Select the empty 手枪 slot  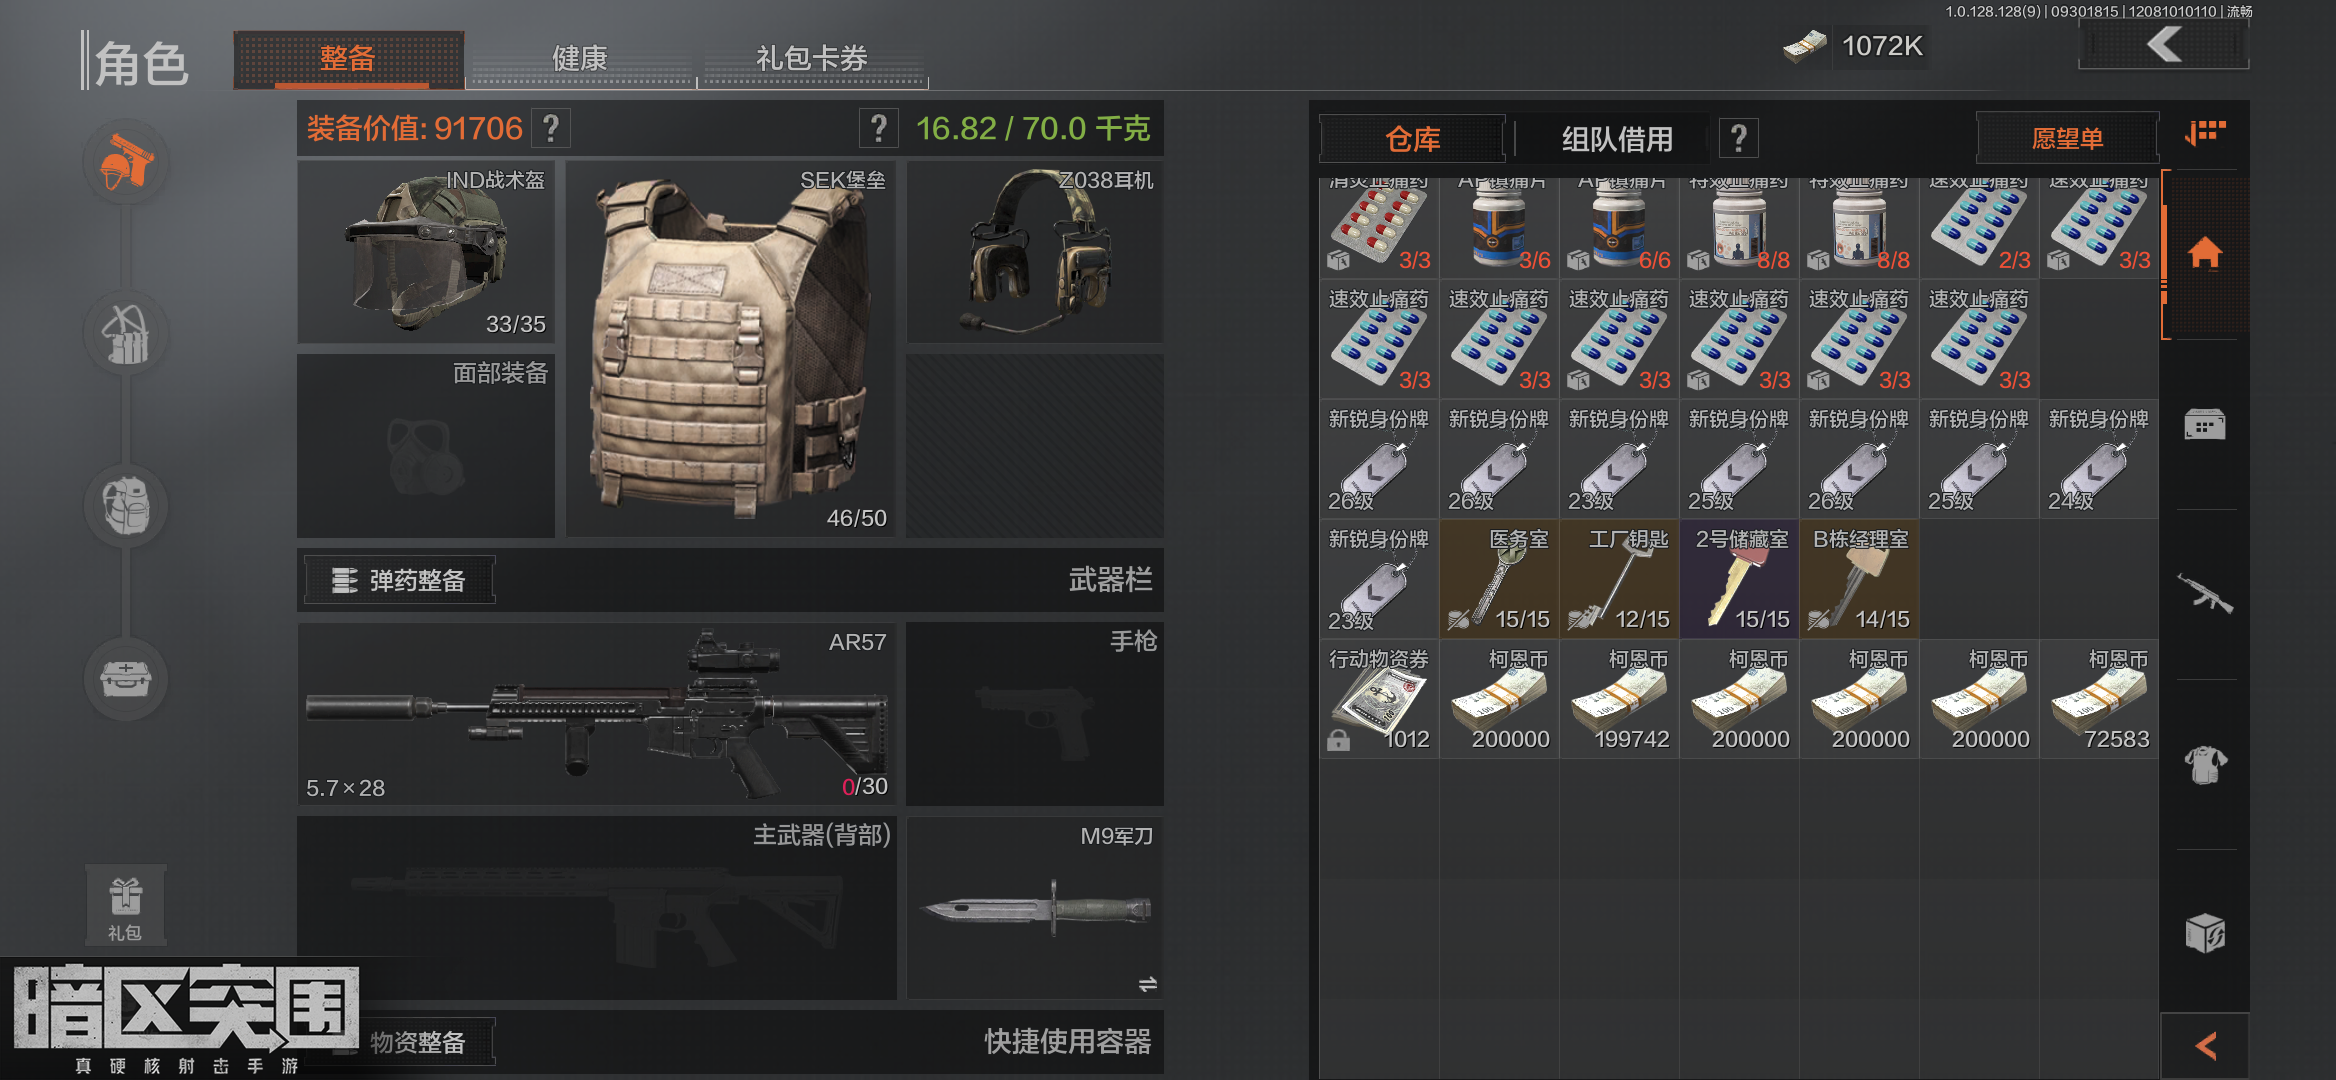pyautogui.click(x=1035, y=714)
